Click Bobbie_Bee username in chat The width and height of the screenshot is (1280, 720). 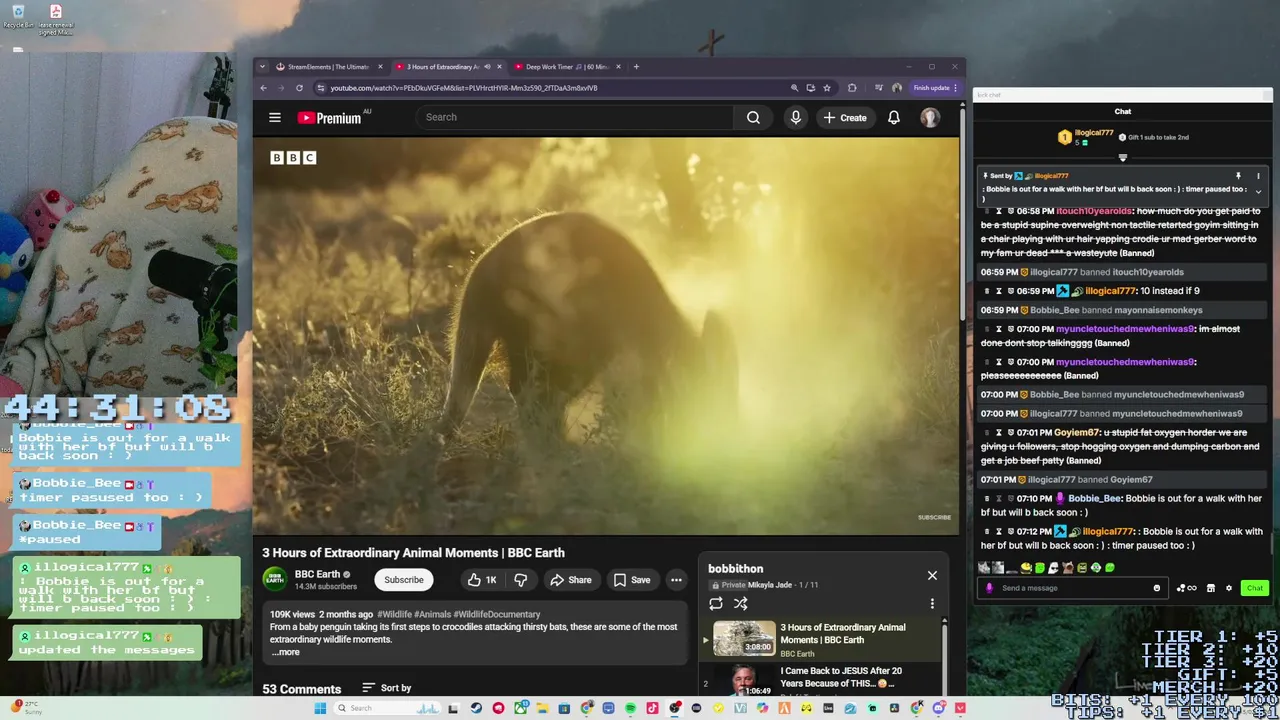pyautogui.click(x=1094, y=498)
